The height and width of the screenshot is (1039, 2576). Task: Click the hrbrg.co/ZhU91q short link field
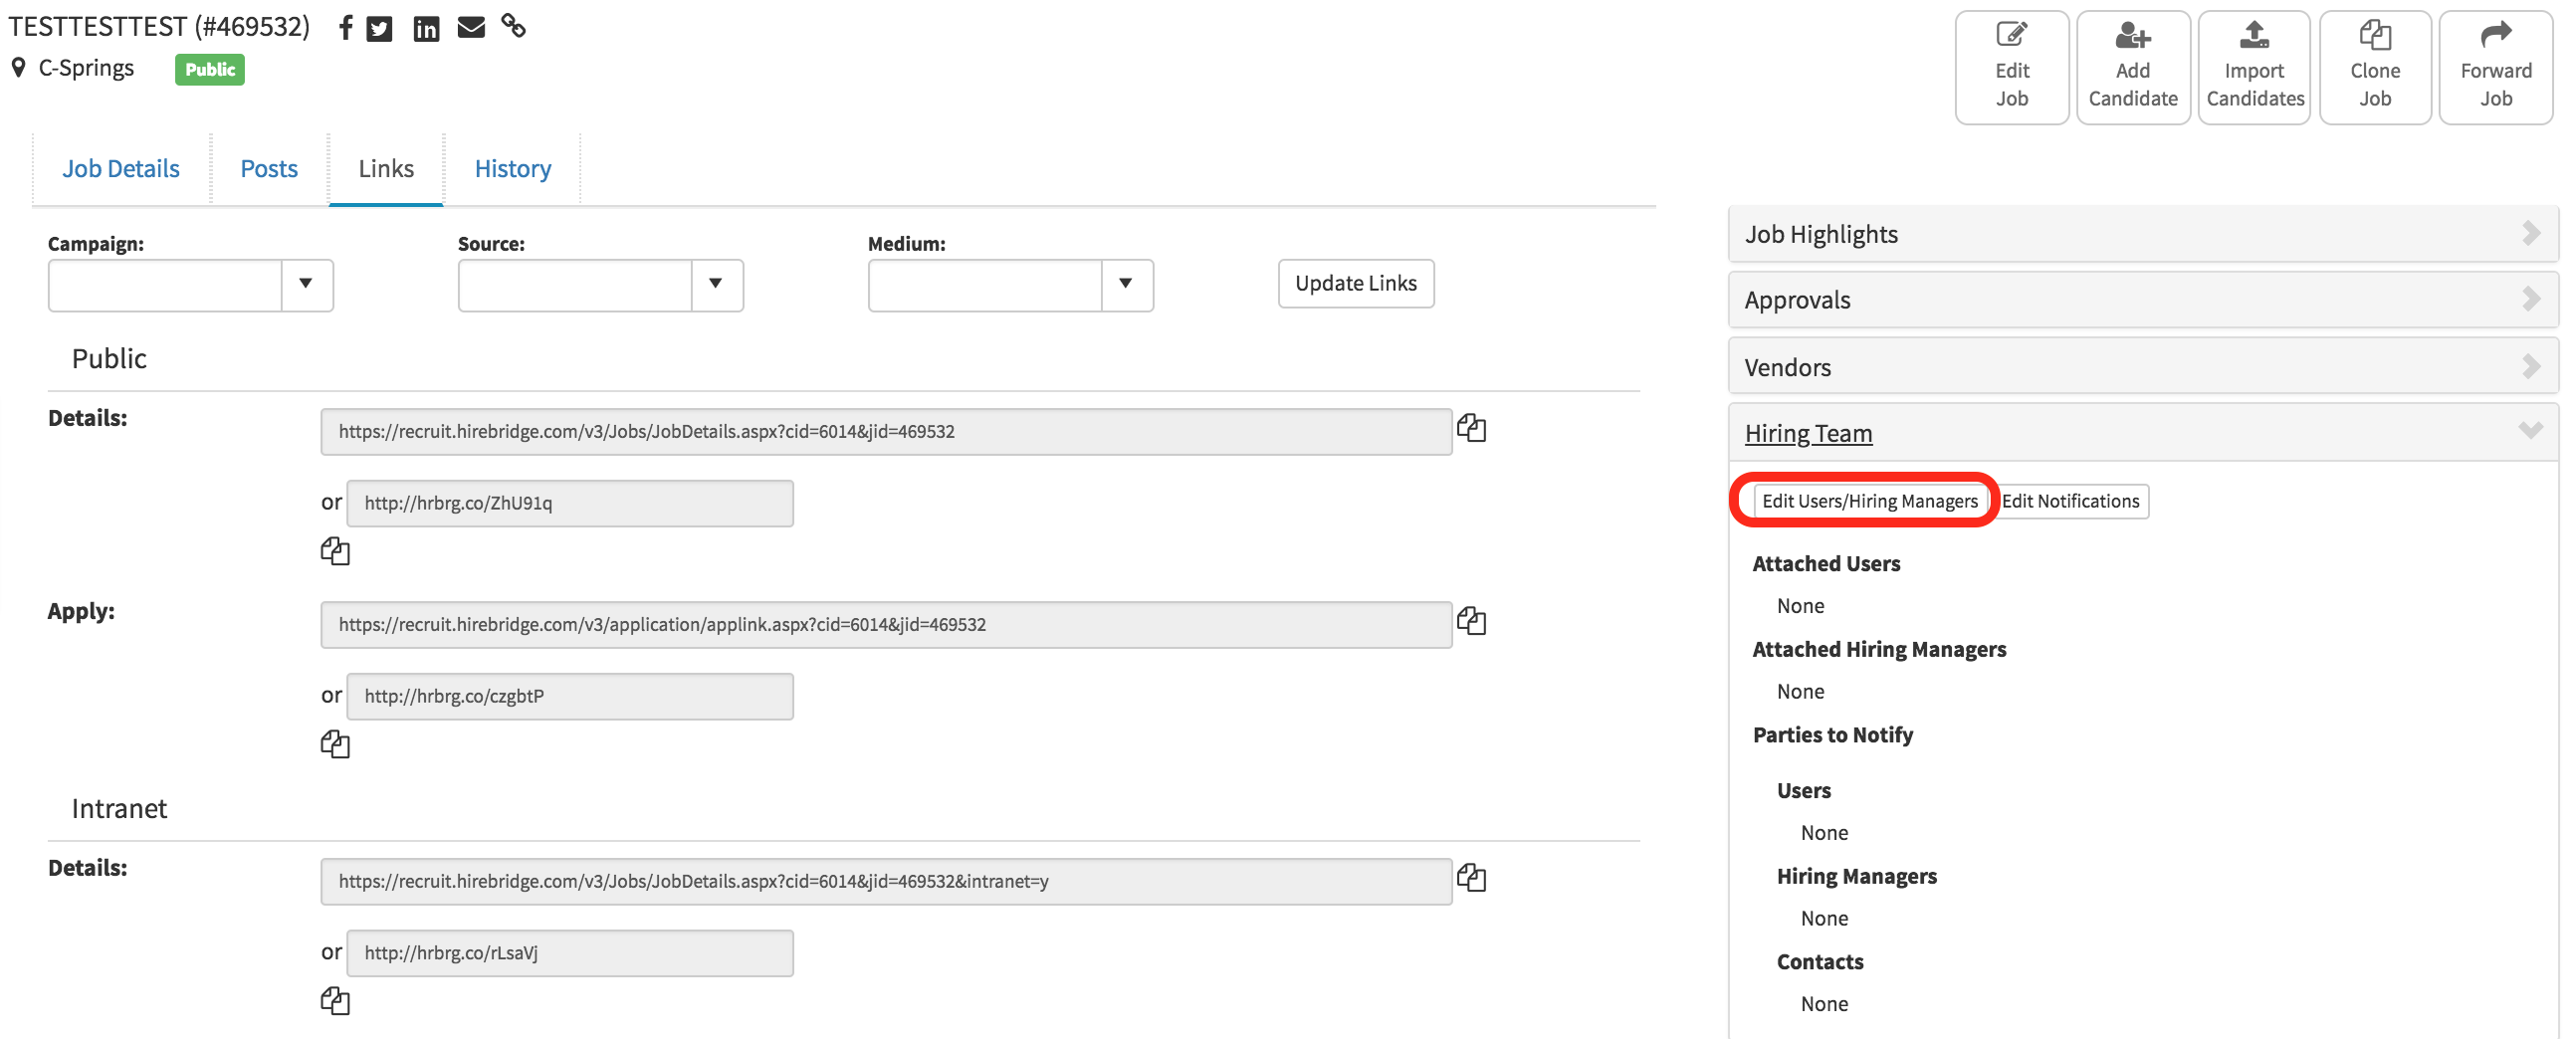(x=569, y=503)
